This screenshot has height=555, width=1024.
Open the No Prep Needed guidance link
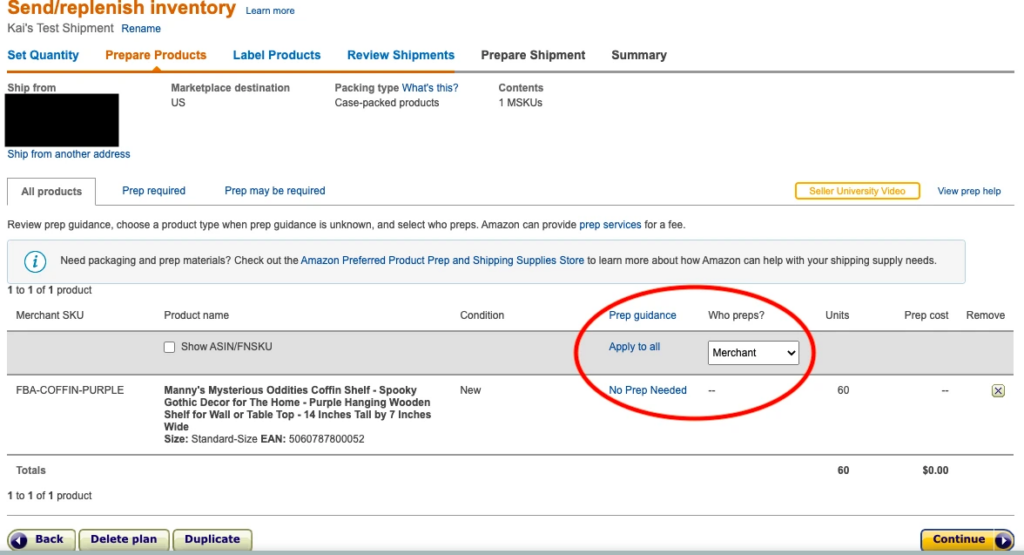click(x=648, y=390)
